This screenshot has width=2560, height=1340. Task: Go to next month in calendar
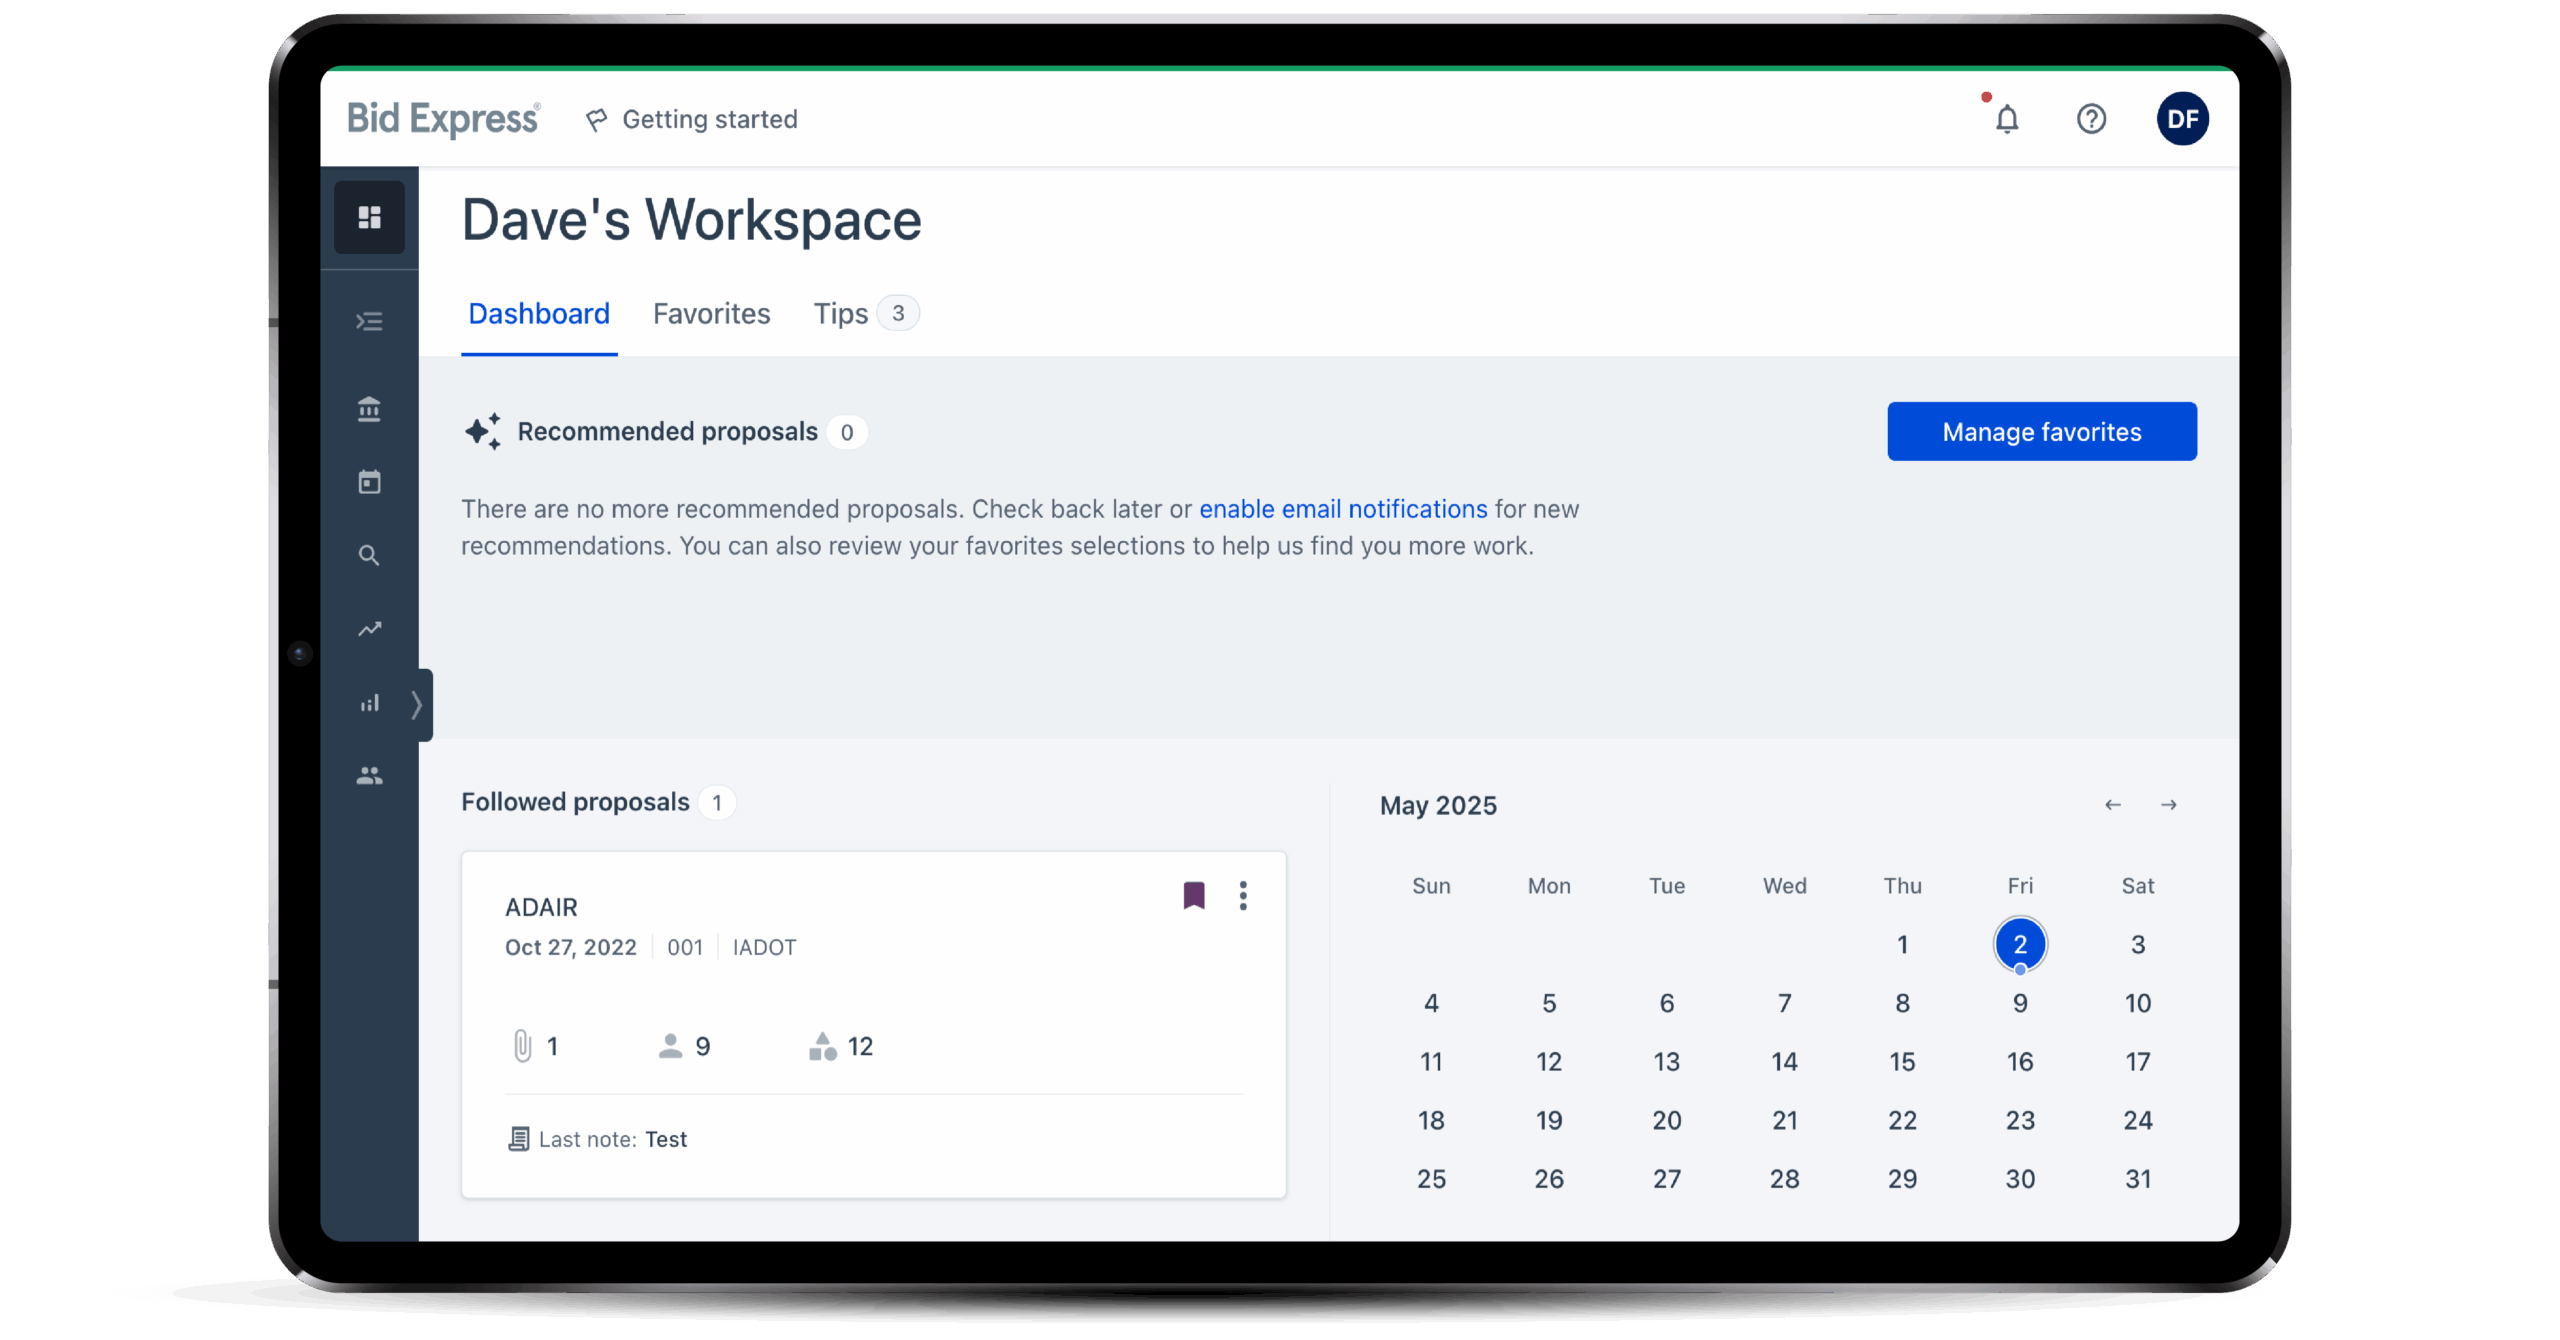pos(2168,805)
